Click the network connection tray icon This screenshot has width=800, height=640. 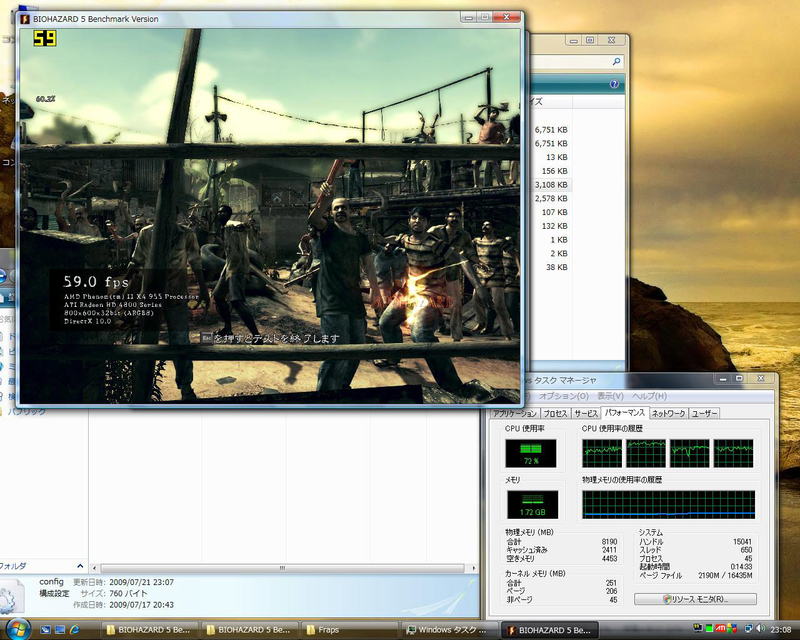(x=749, y=628)
